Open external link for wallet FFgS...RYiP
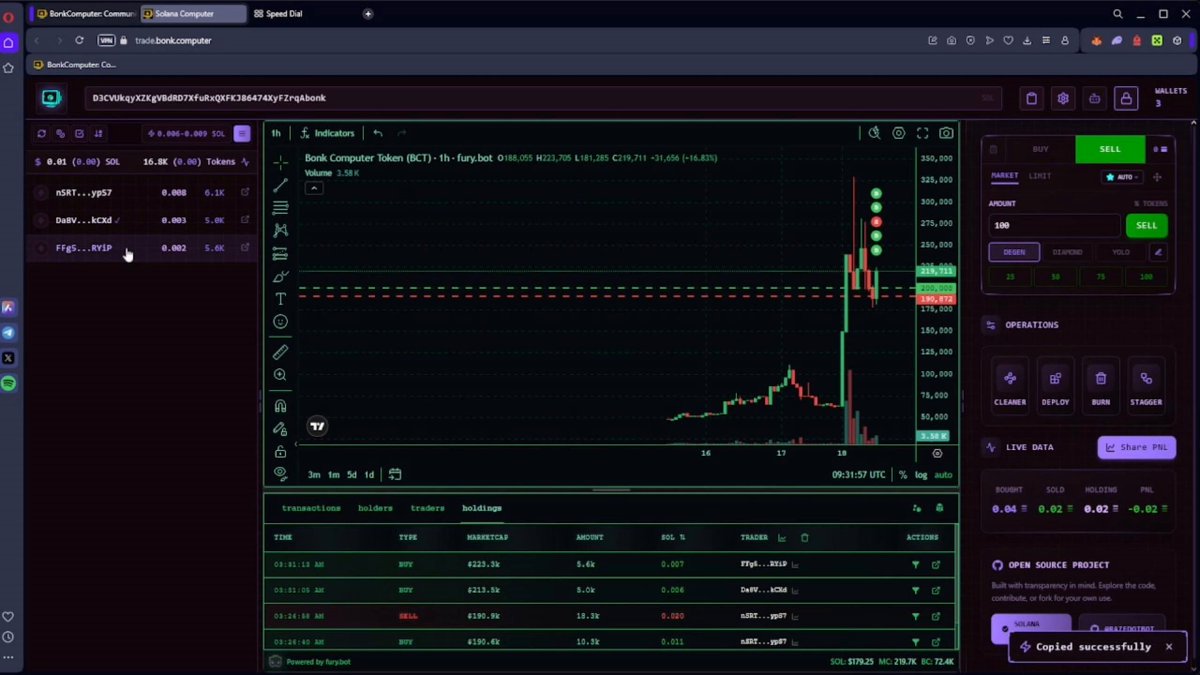 pyautogui.click(x=245, y=248)
